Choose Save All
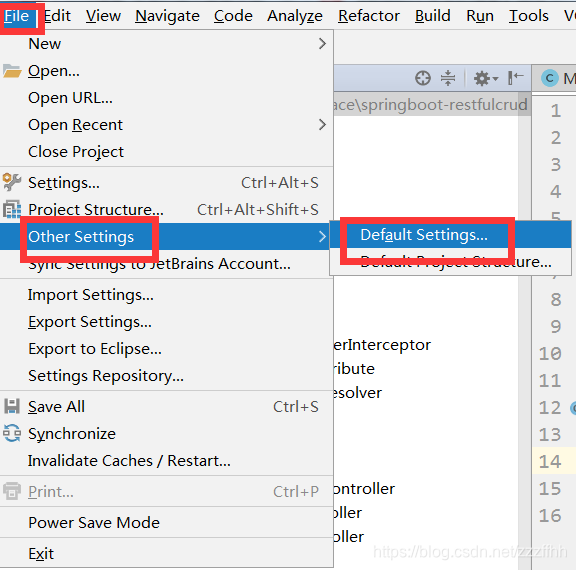 (166, 407)
